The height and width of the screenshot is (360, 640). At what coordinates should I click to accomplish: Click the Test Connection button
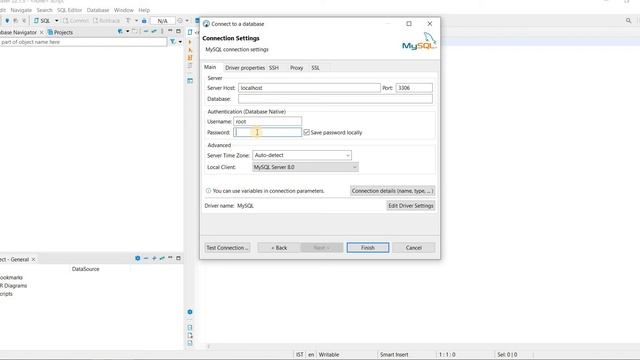pos(227,248)
